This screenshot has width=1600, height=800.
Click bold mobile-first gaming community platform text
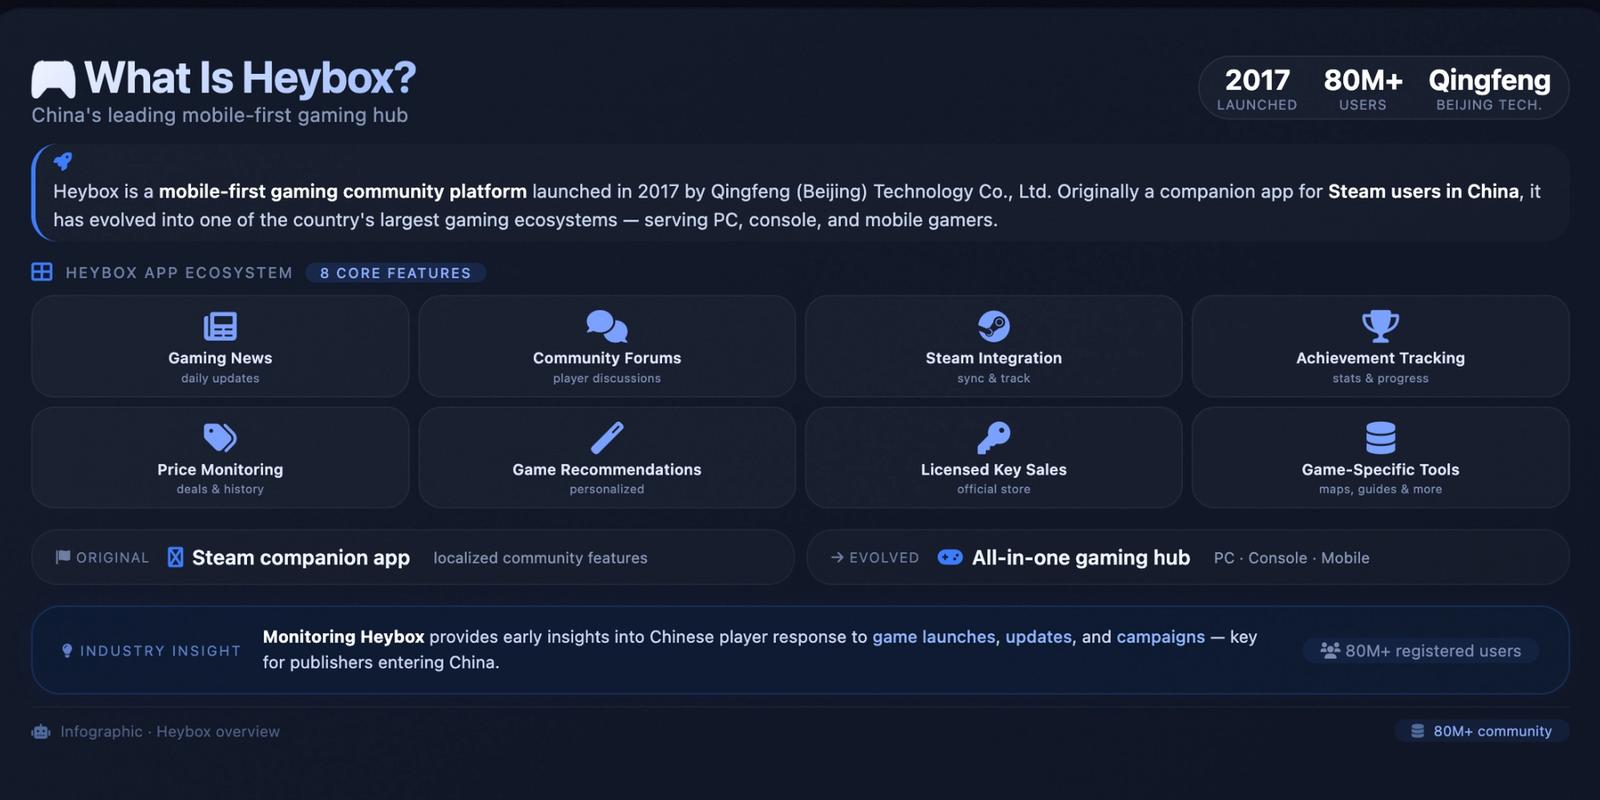(343, 191)
